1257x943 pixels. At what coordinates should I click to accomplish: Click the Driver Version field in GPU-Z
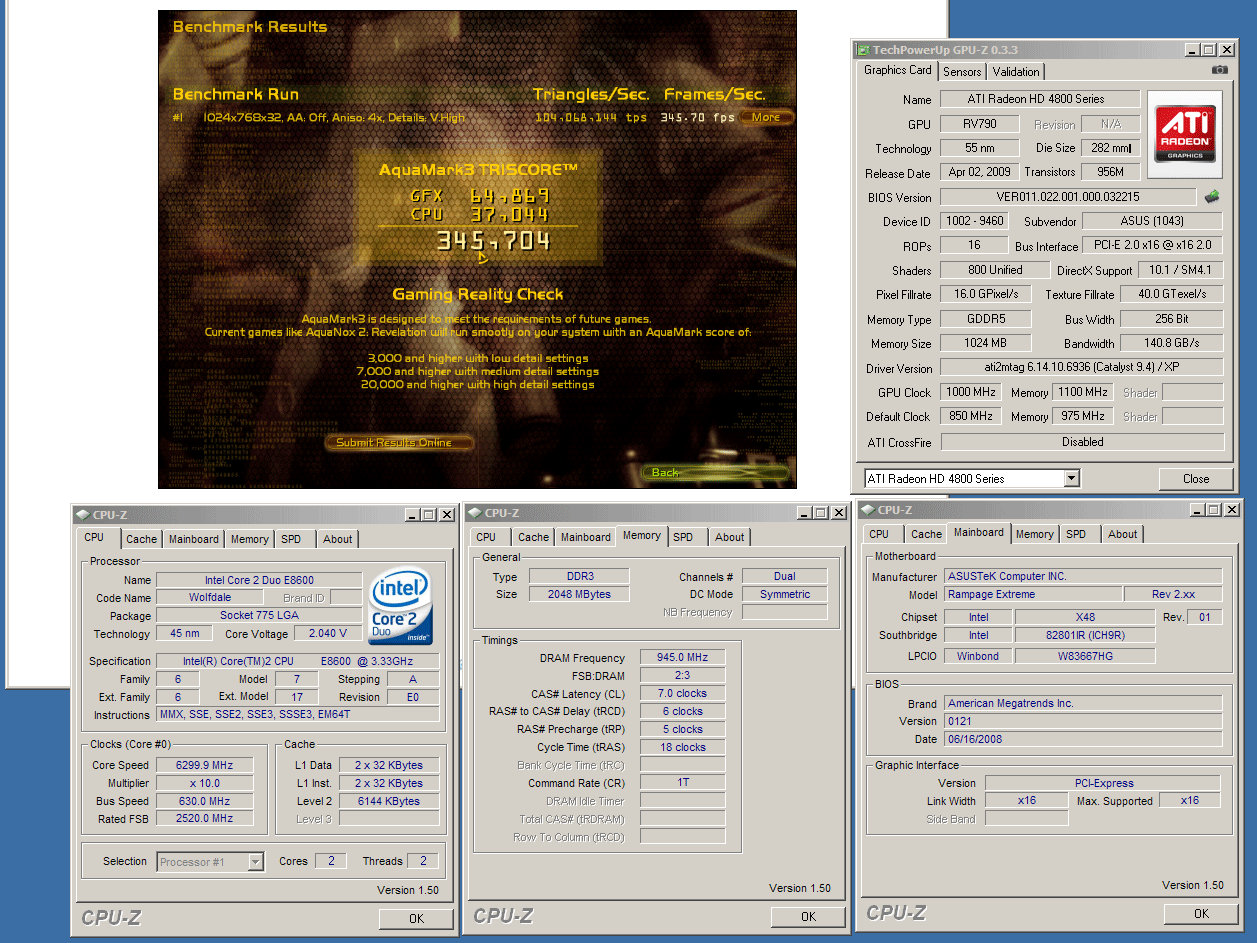[x=1082, y=368]
